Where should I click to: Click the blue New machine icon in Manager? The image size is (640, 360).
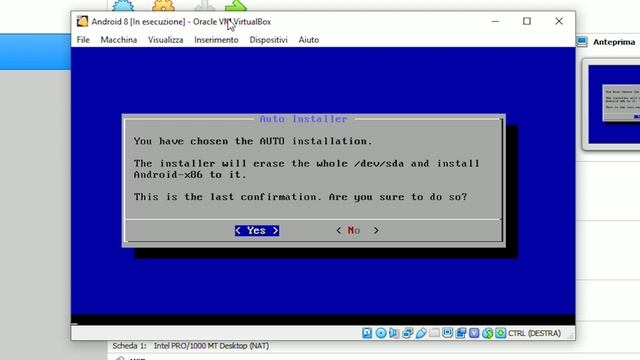(123, 5)
